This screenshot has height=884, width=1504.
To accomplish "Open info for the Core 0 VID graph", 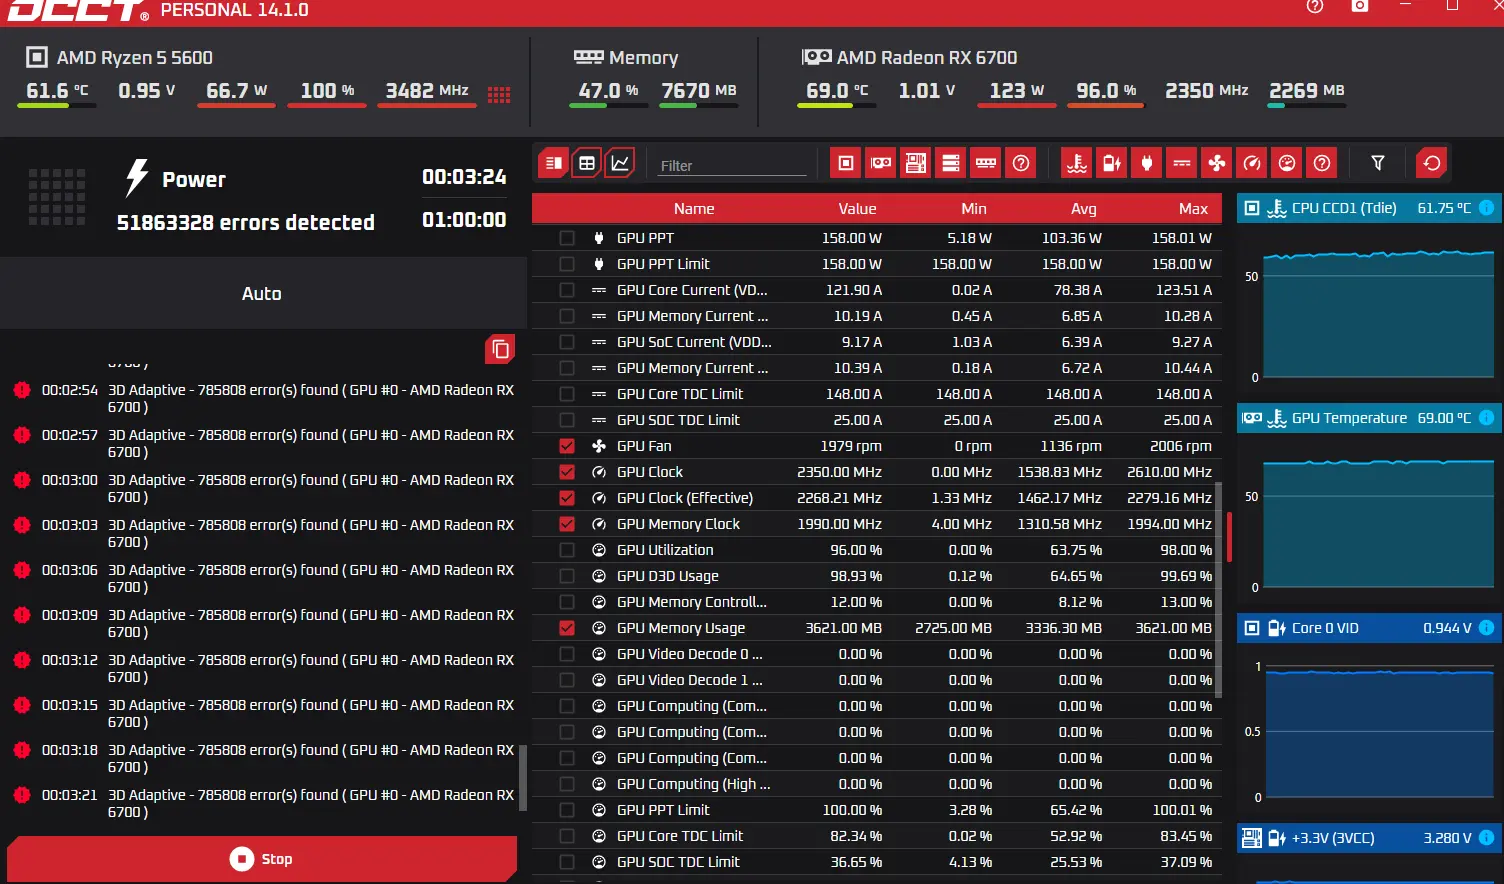I will [1486, 628].
